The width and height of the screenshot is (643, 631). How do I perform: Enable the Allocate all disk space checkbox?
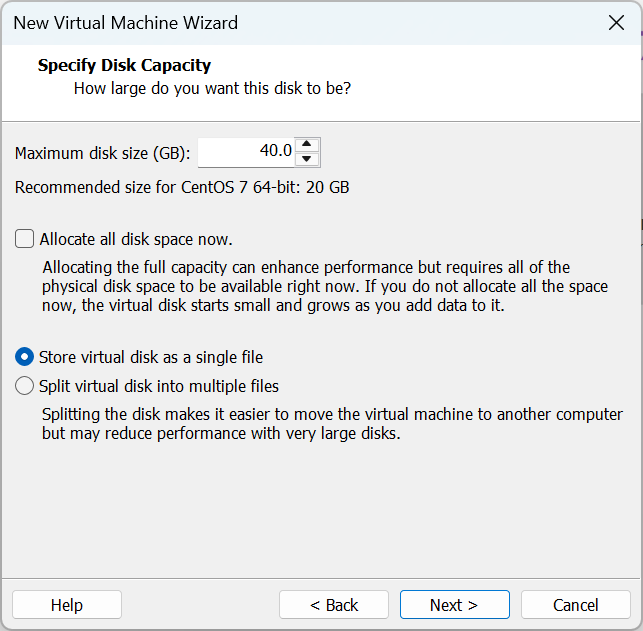tap(25, 240)
